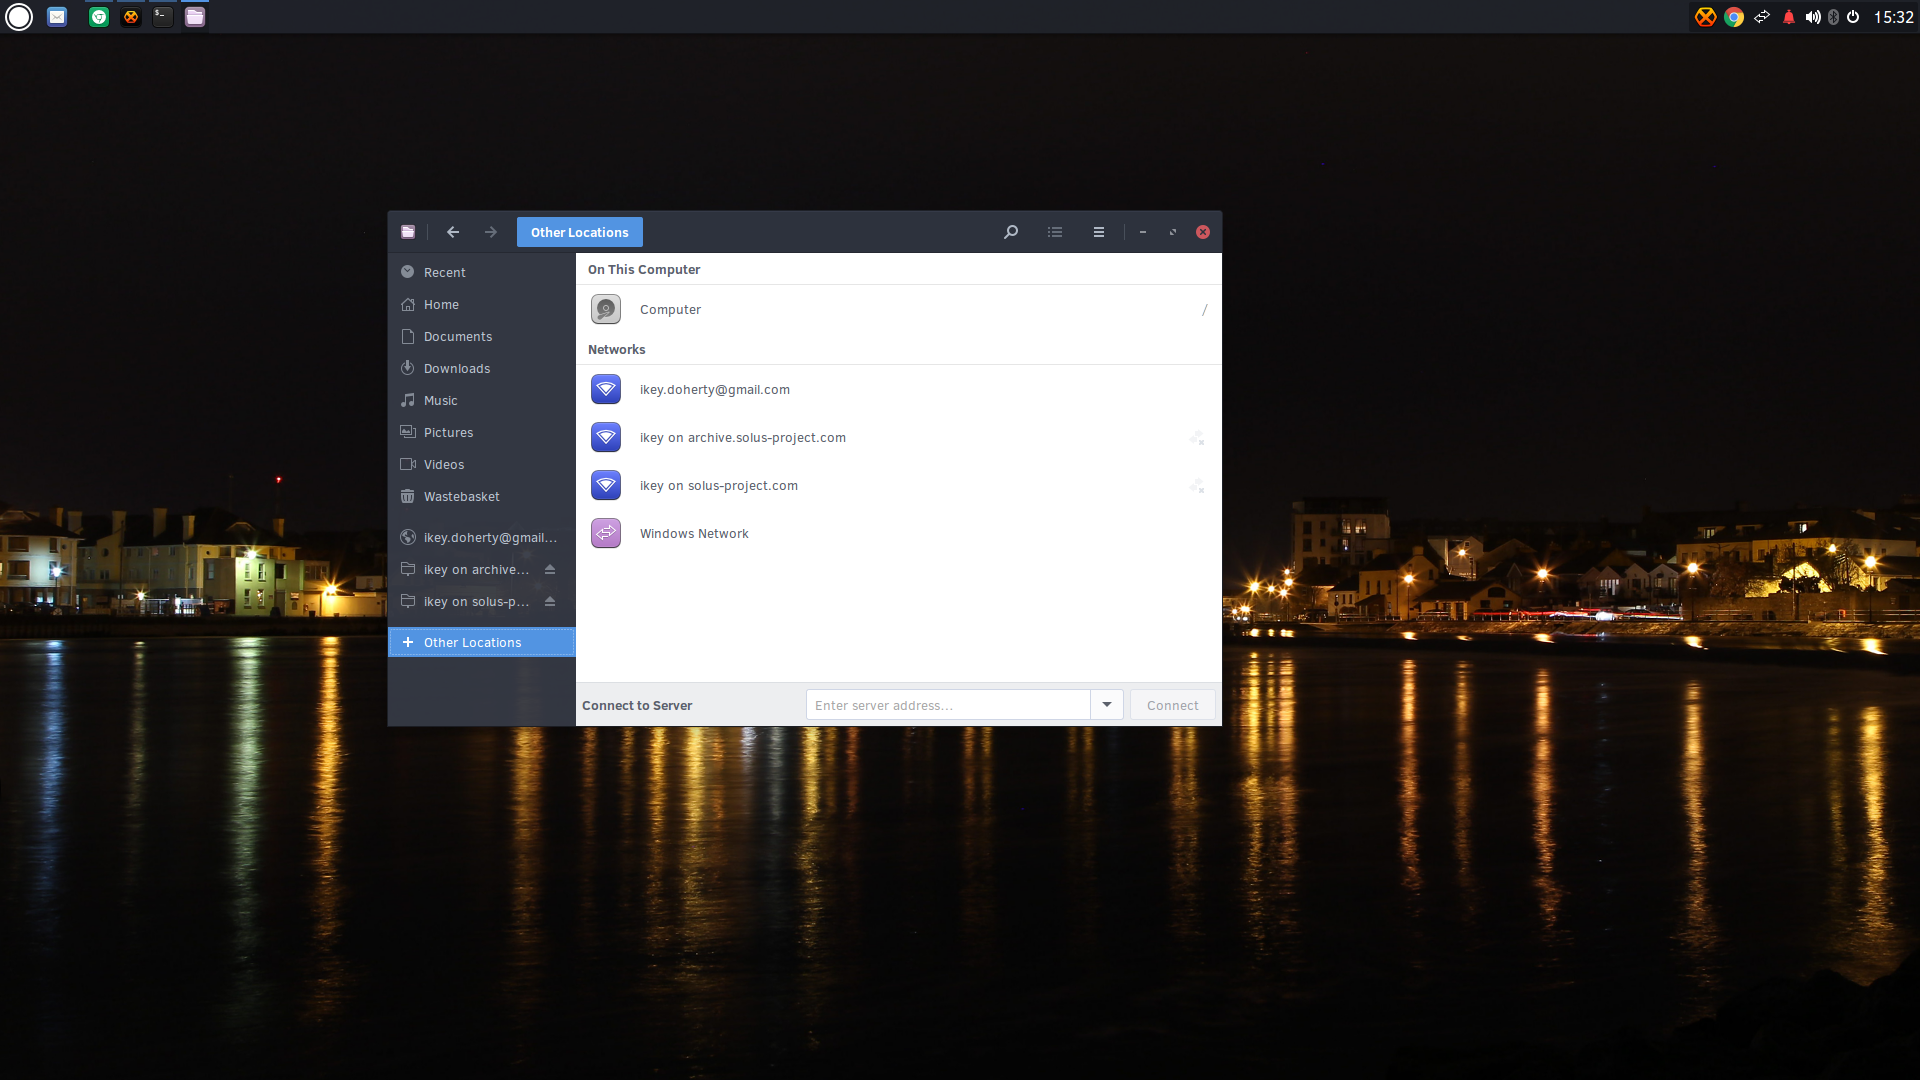The width and height of the screenshot is (1920, 1080).
Task: Disconnect solus-project.com via its row icon
Action: coord(1196,486)
